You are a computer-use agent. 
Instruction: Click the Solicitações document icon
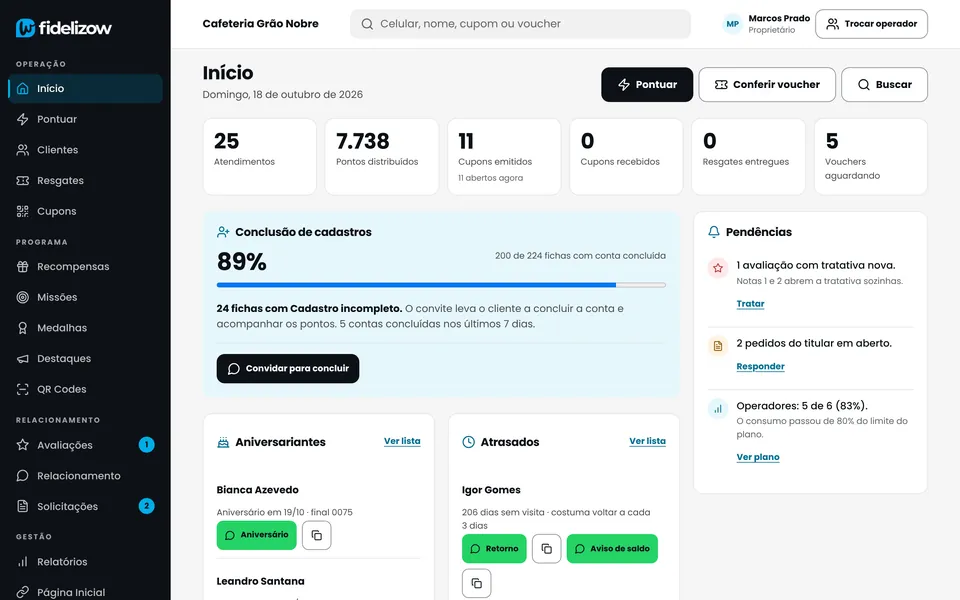(x=23, y=506)
